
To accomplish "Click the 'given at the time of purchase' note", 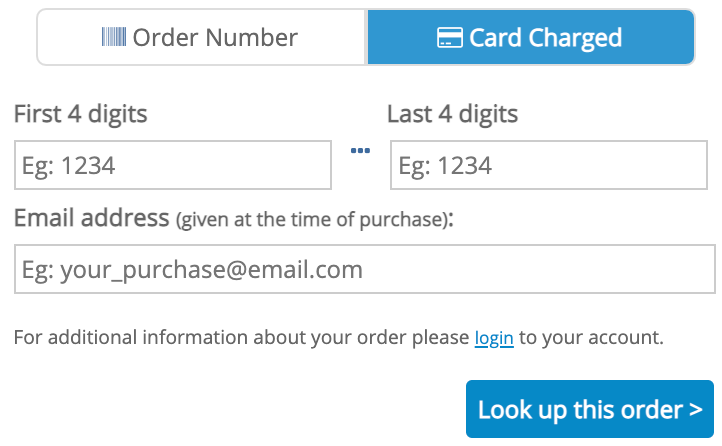I will click(312, 220).
